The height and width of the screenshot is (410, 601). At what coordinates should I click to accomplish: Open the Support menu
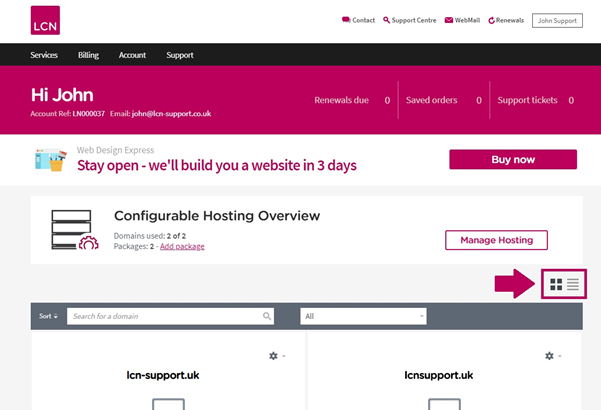180,55
